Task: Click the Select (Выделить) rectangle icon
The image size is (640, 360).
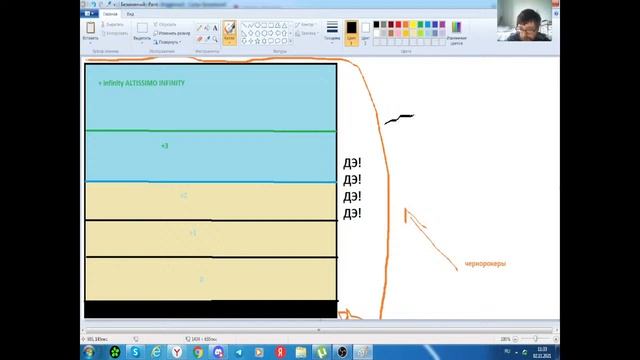Action: (142, 28)
